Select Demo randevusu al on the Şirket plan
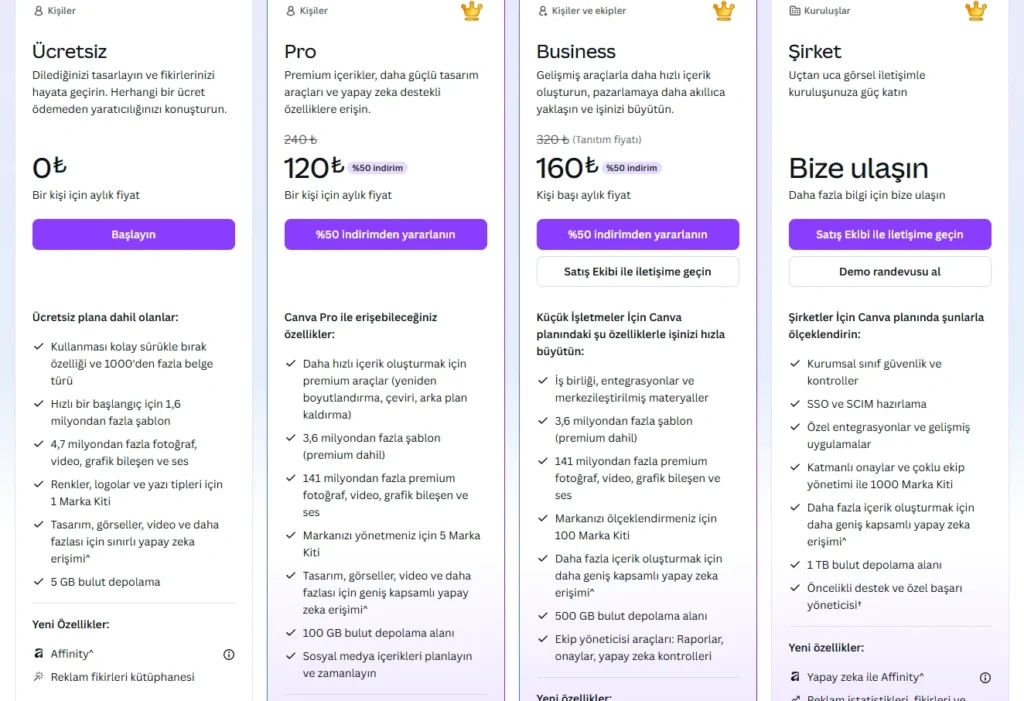Screen dimensions: 1024x701 coord(889,271)
